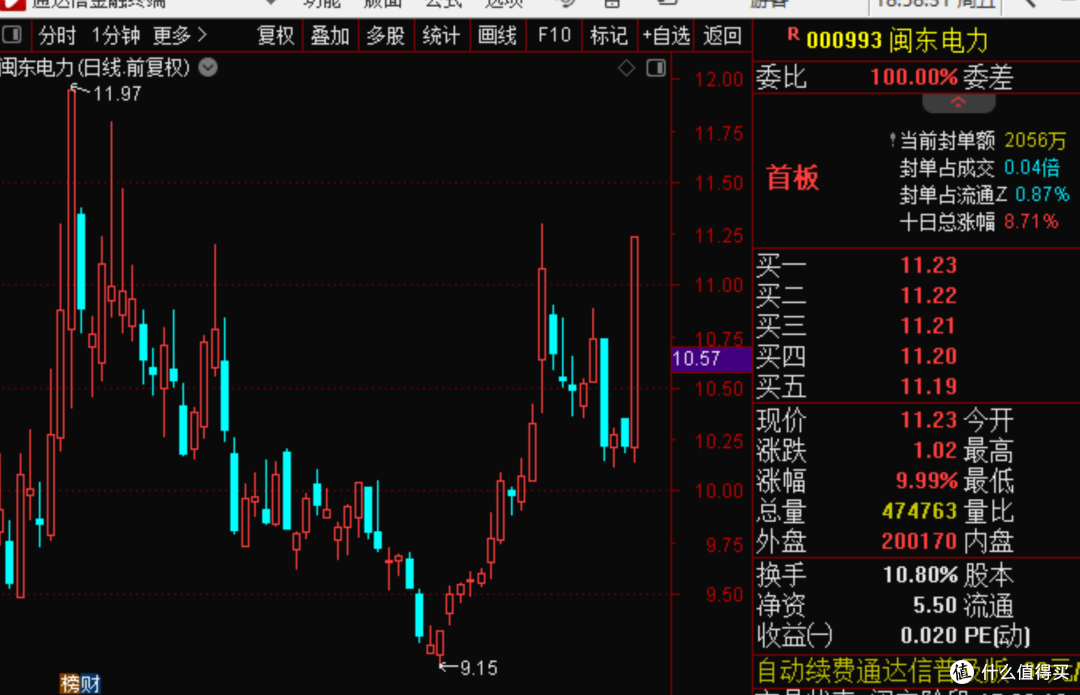Click 现价 value 11.23
The height and width of the screenshot is (695, 1080).
[x=928, y=419]
